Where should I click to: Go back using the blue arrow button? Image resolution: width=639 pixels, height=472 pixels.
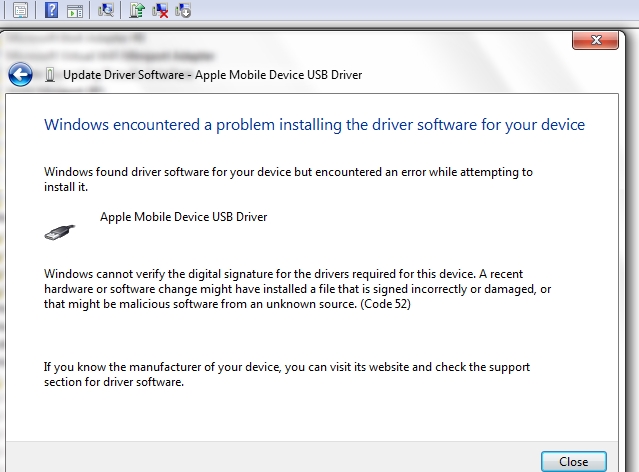[x=20, y=74]
